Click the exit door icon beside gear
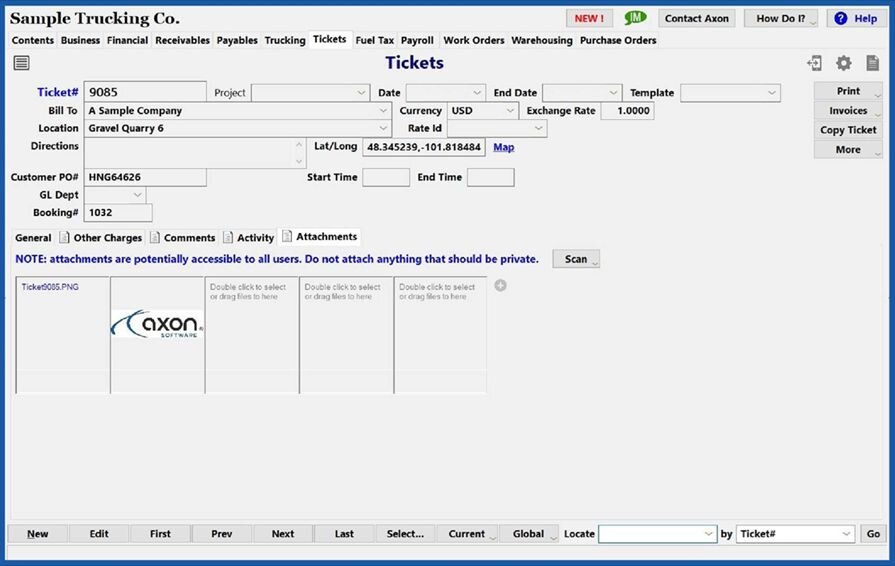Screen dimensions: 895x566 [815, 63]
